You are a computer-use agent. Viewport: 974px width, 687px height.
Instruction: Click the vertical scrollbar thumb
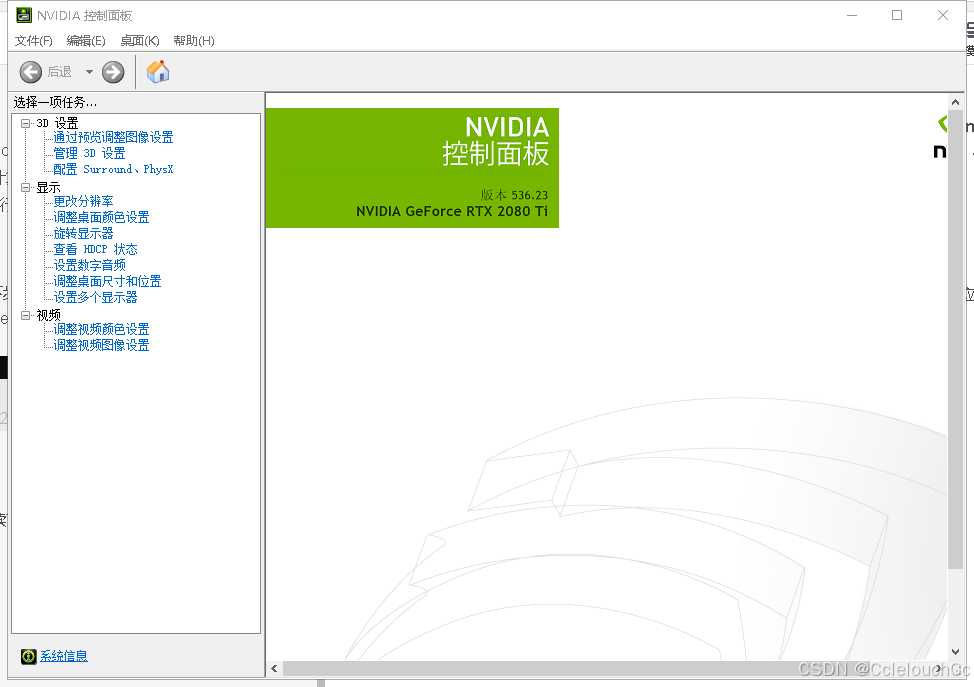(955, 339)
